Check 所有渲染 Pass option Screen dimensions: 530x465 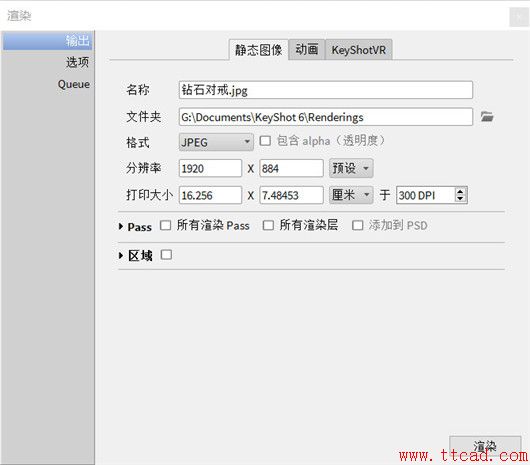165,225
